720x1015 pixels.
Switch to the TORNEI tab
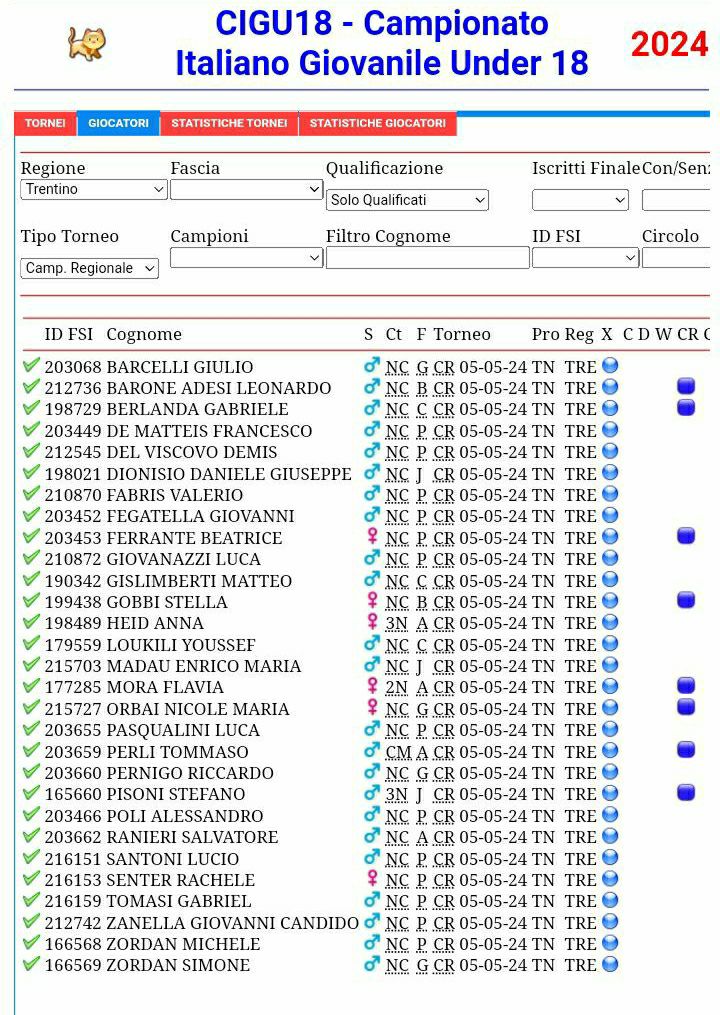click(x=45, y=123)
